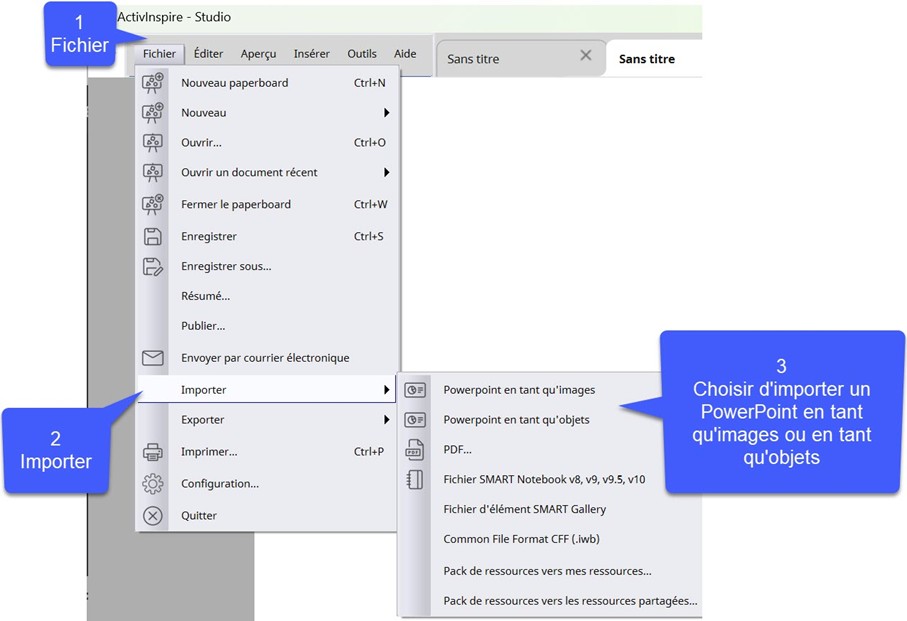Open the Insérer menu

click(x=311, y=54)
